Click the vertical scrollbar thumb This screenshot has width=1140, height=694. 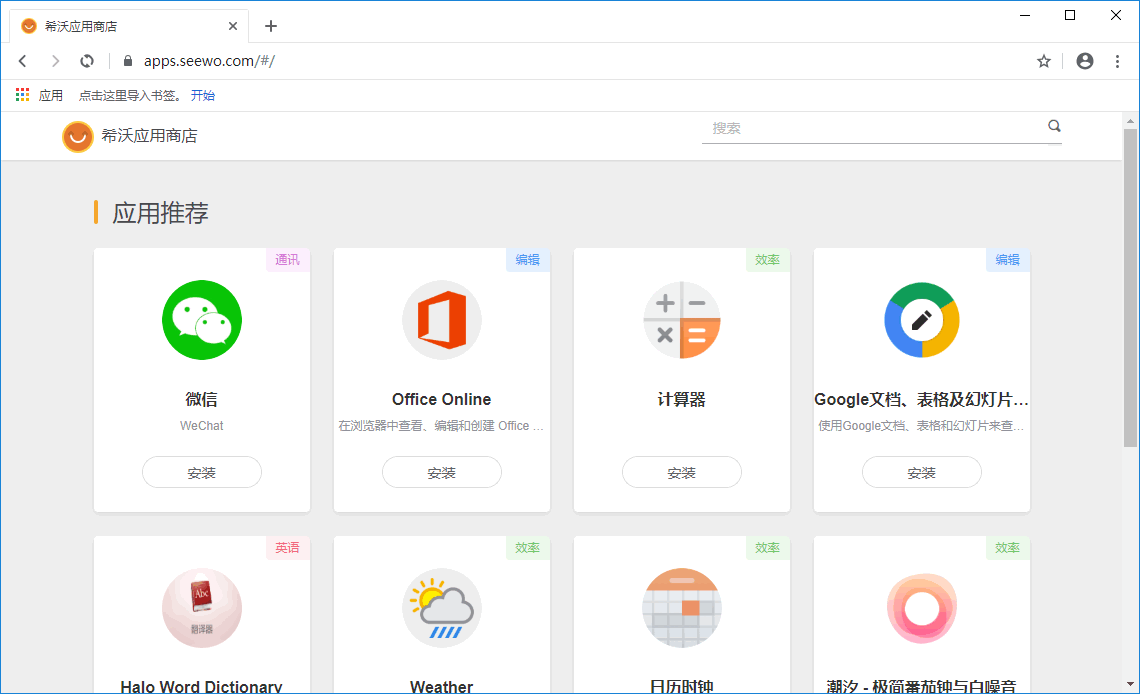click(x=1130, y=288)
